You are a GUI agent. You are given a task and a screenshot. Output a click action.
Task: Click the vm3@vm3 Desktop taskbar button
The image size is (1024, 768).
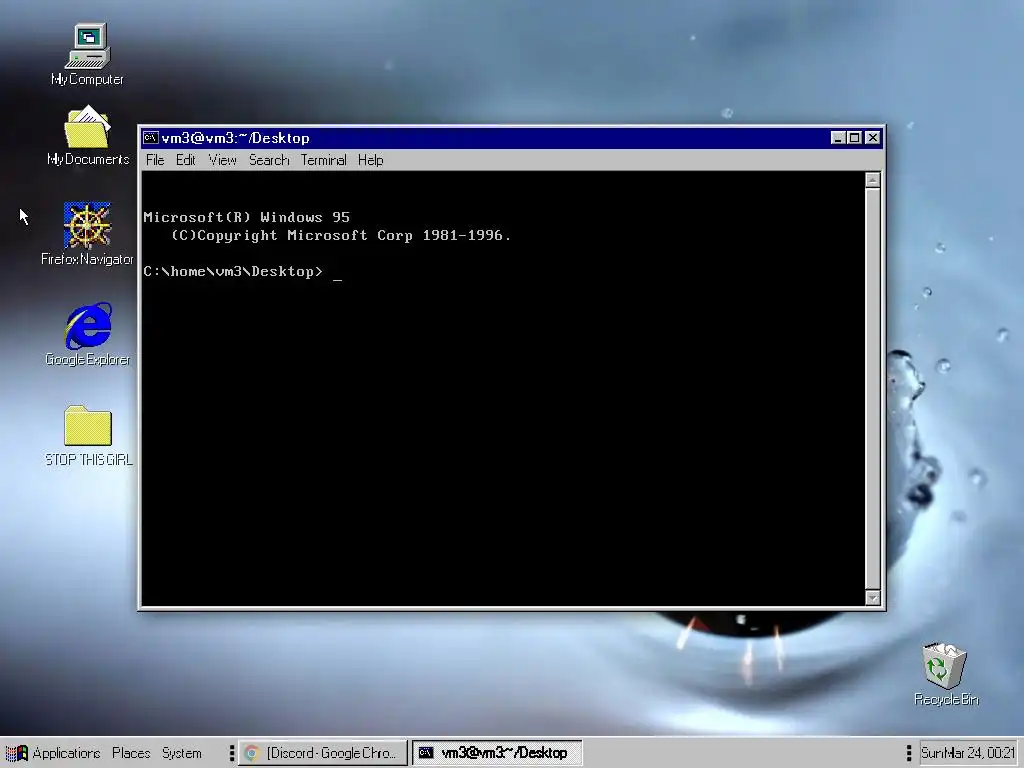(x=497, y=753)
